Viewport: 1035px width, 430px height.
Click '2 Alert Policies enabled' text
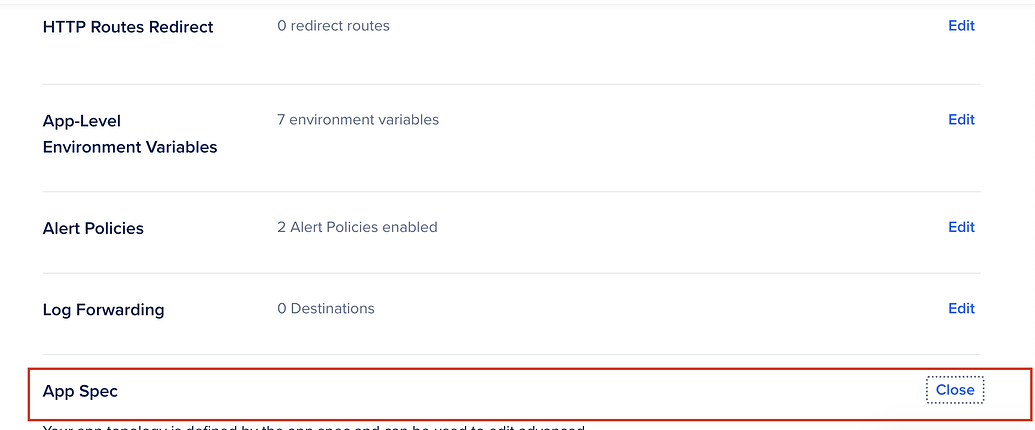pos(357,227)
